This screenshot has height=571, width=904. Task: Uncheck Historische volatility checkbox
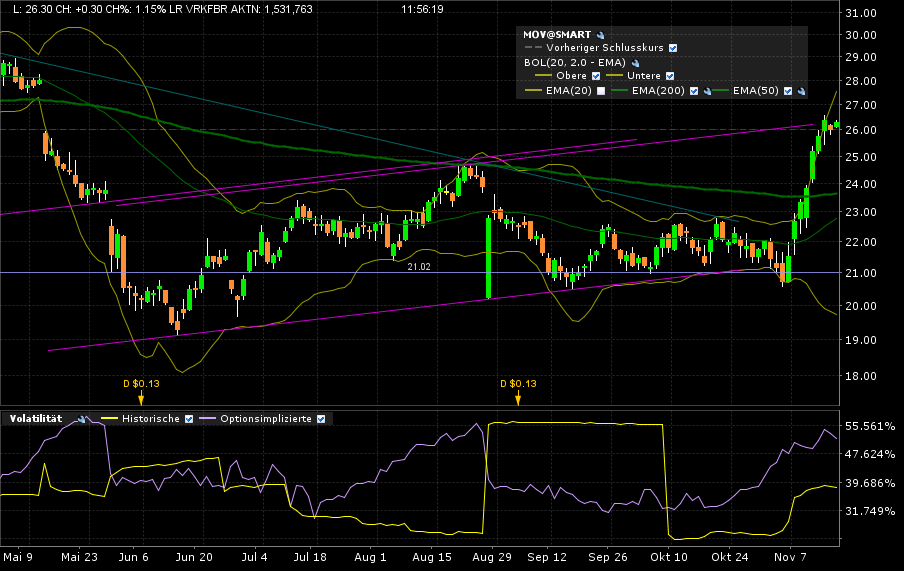[187, 419]
